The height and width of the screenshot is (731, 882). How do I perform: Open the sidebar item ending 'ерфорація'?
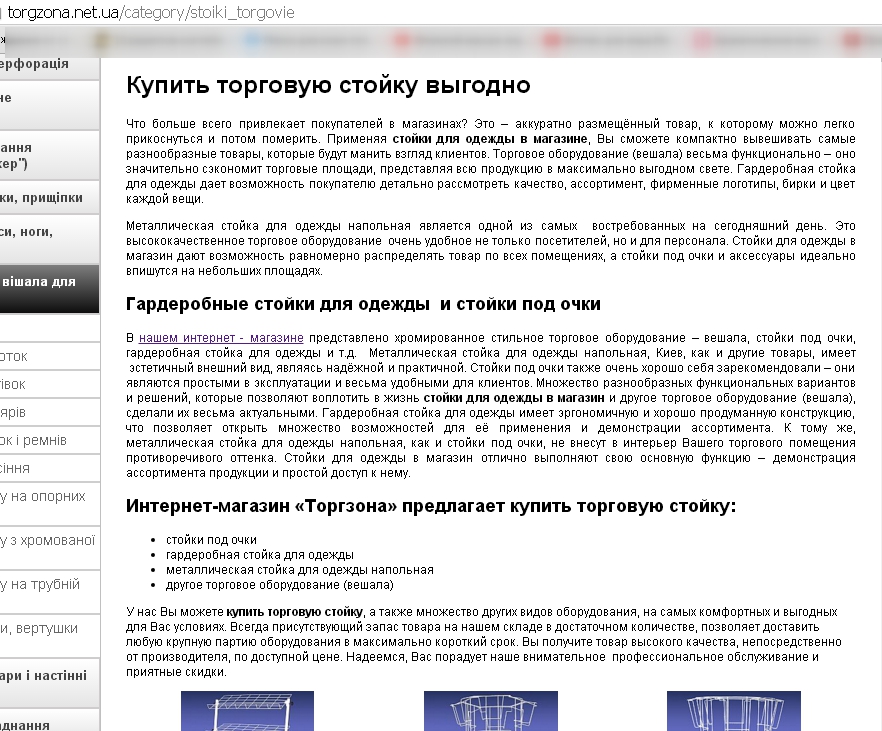coord(50,68)
